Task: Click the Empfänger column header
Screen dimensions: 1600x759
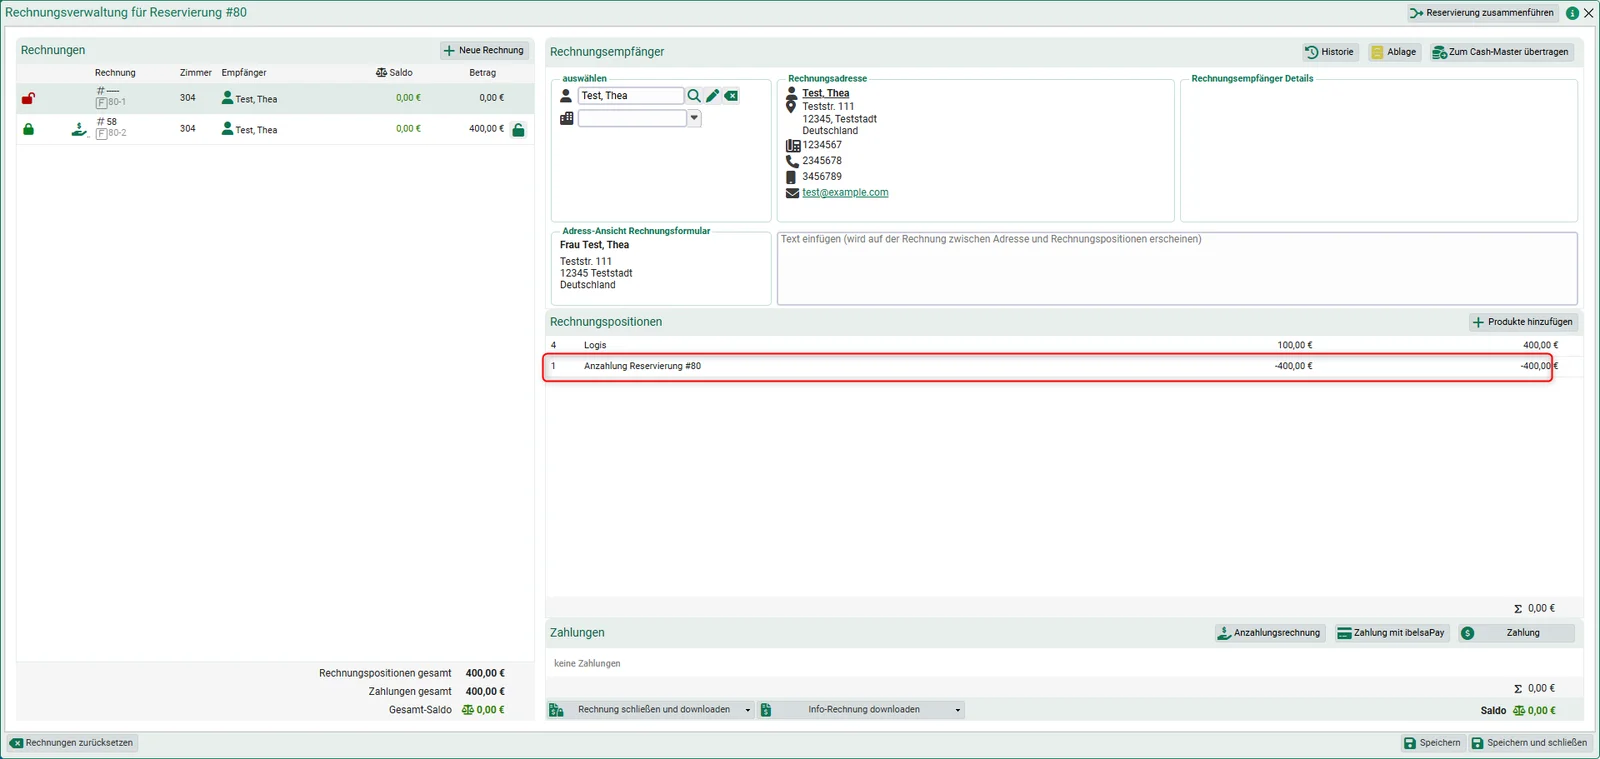Action: point(244,73)
